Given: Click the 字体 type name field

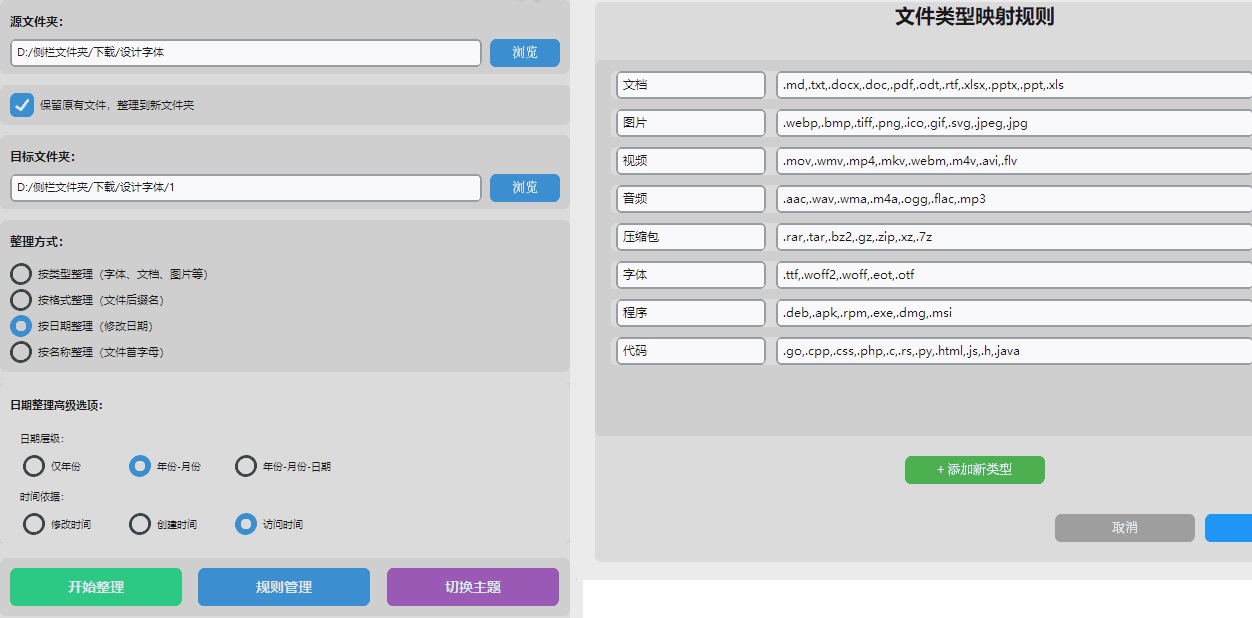Looking at the screenshot, I should (690, 275).
